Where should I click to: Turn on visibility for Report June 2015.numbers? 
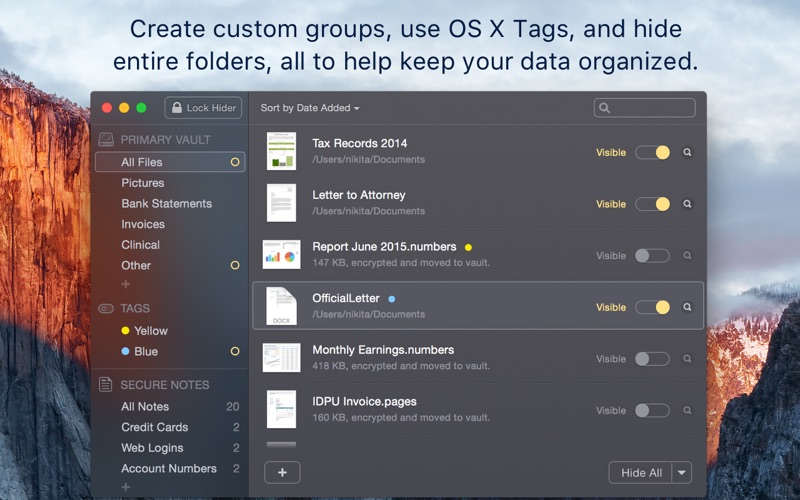tap(652, 256)
